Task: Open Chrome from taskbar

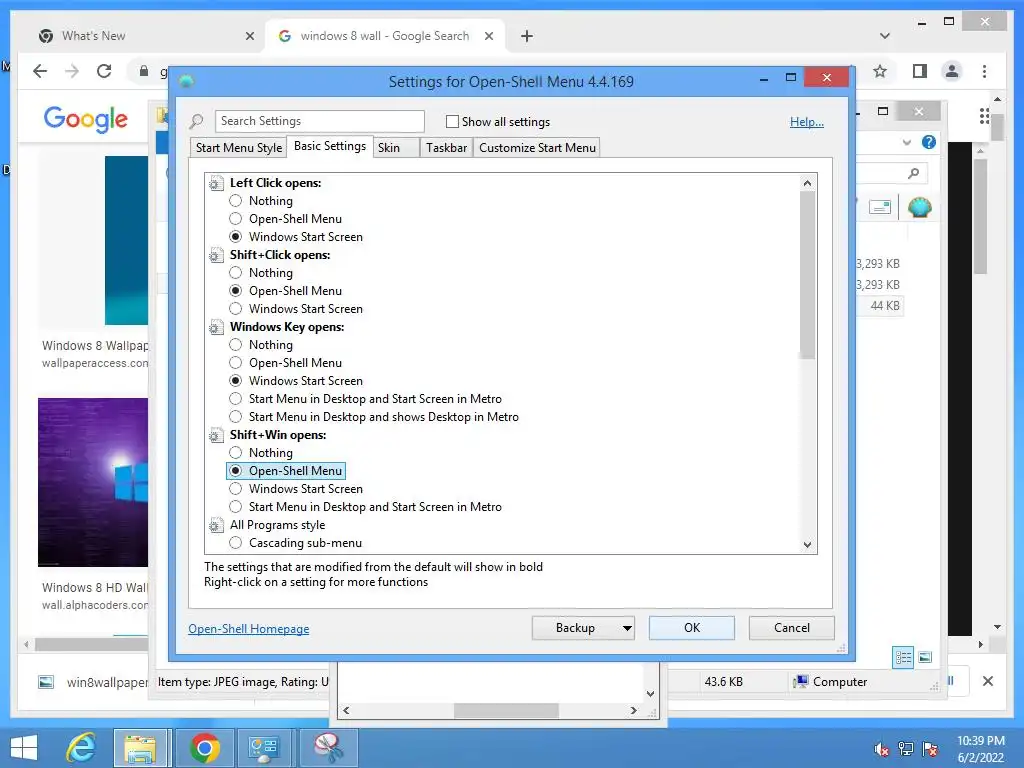Action: [x=205, y=748]
